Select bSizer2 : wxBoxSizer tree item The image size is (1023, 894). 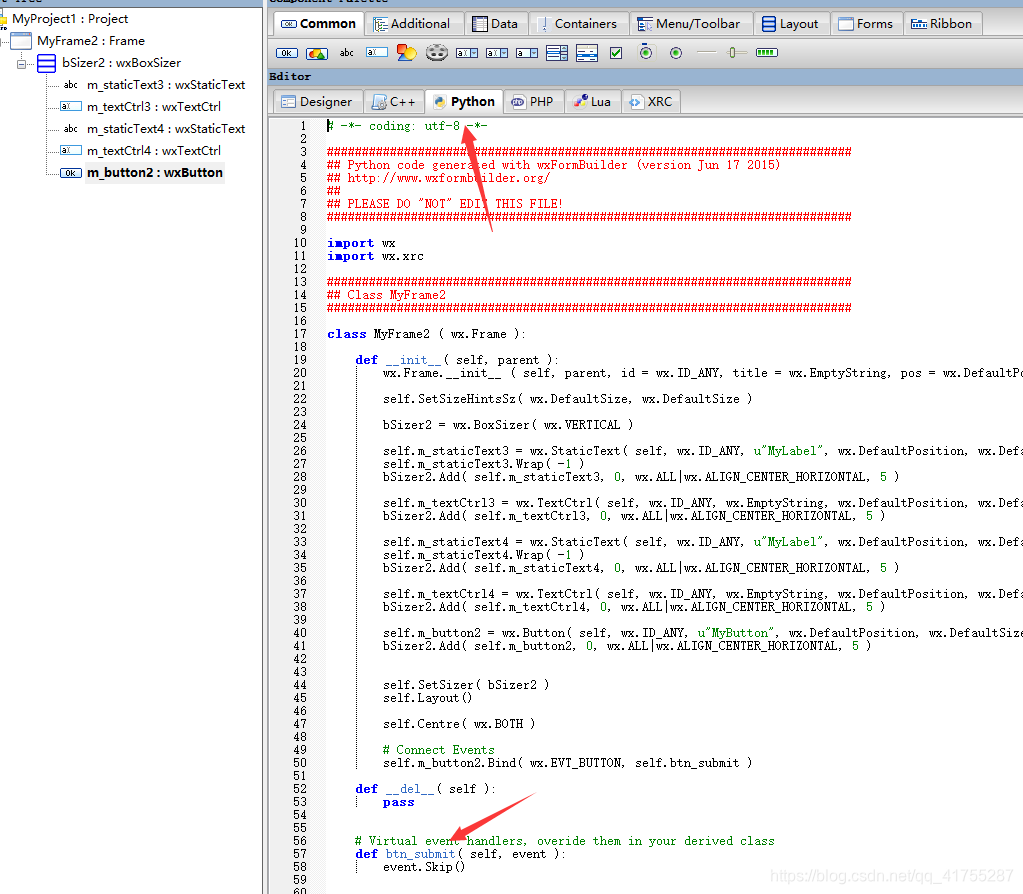coord(121,63)
